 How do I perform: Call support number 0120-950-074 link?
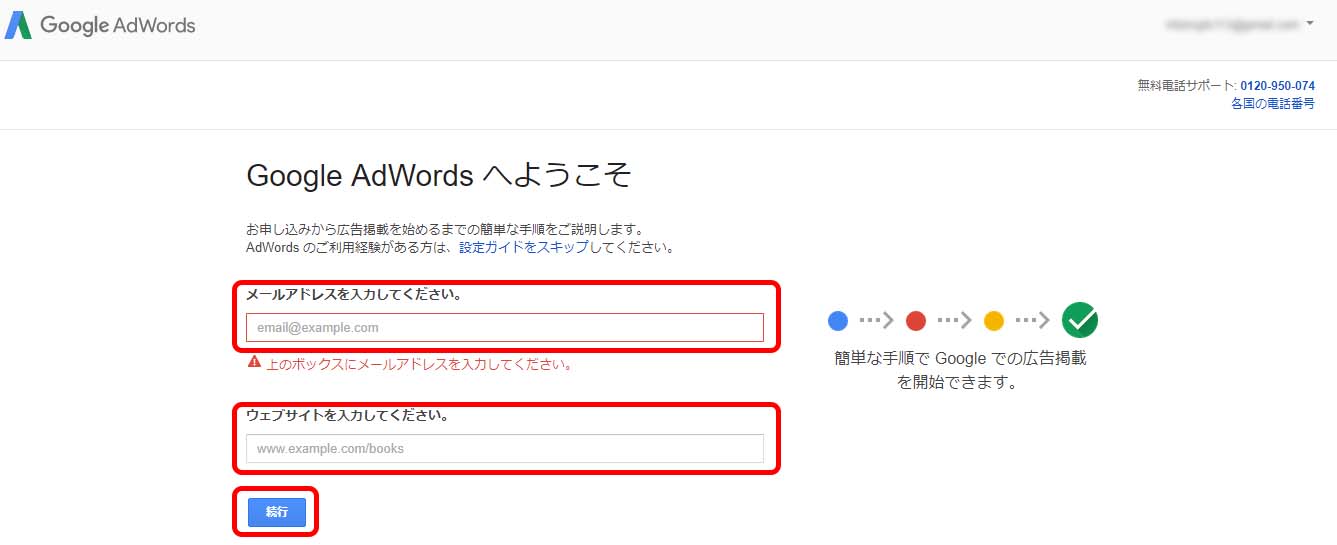point(1277,86)
